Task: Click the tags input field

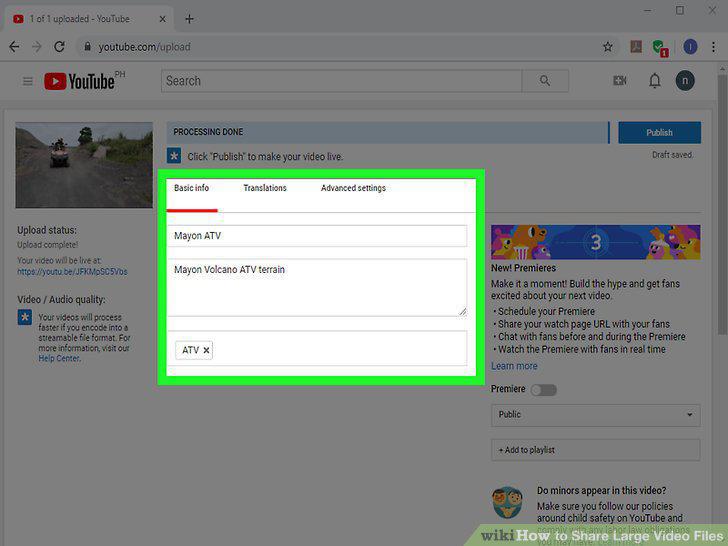Action: click(x=317, y=348)
